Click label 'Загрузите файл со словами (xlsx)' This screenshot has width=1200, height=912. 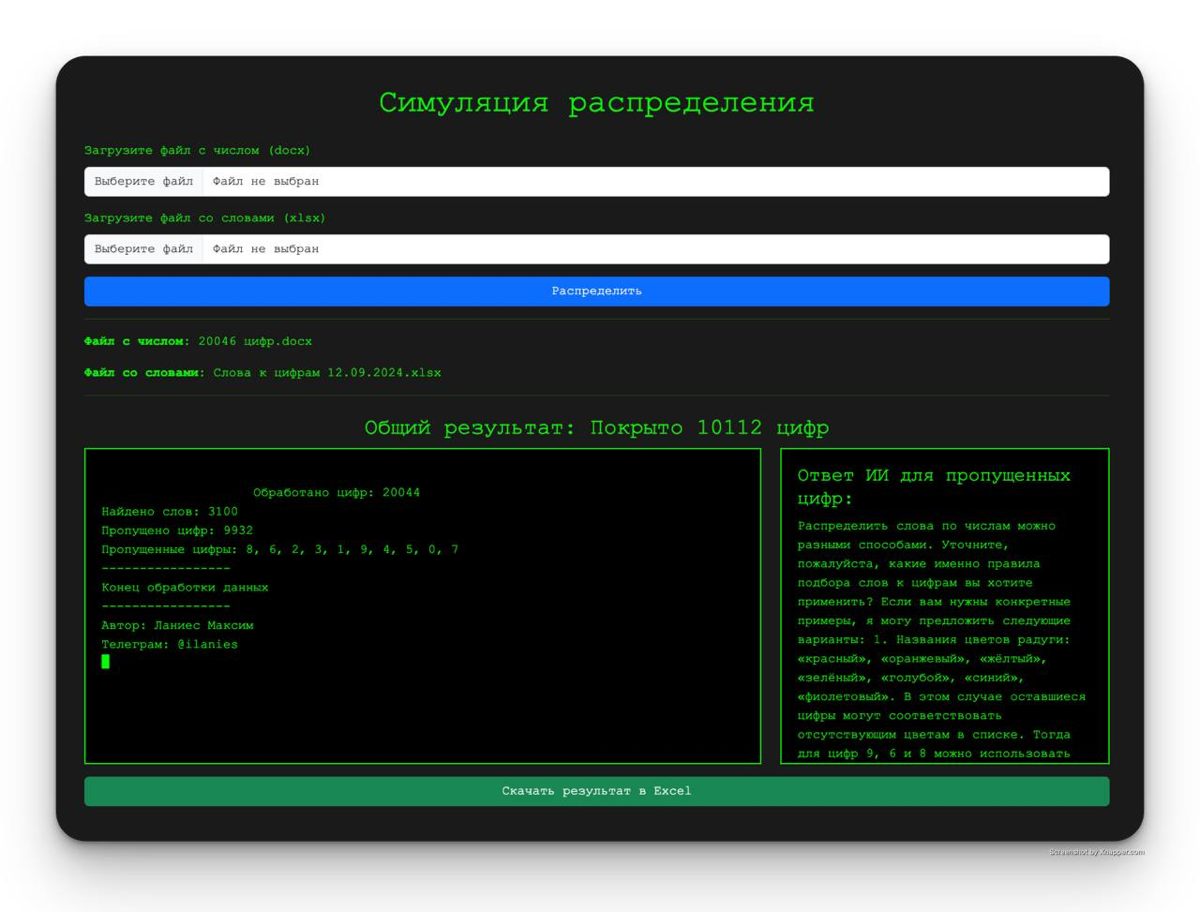(205, 218)
